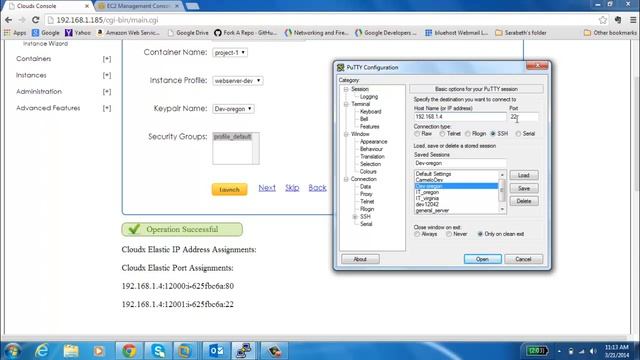The image size is (640, 360).
Task: Click the saved sessions list scrollbar
Action: tap(502, 192)
